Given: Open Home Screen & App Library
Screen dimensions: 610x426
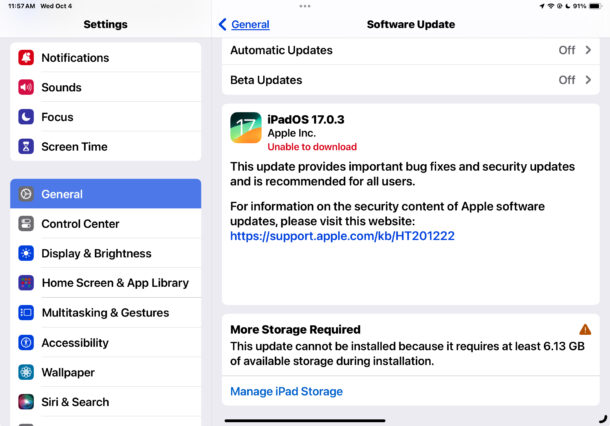Looking at the screenshot, I should pyautogui.click(x=115, y=283).
